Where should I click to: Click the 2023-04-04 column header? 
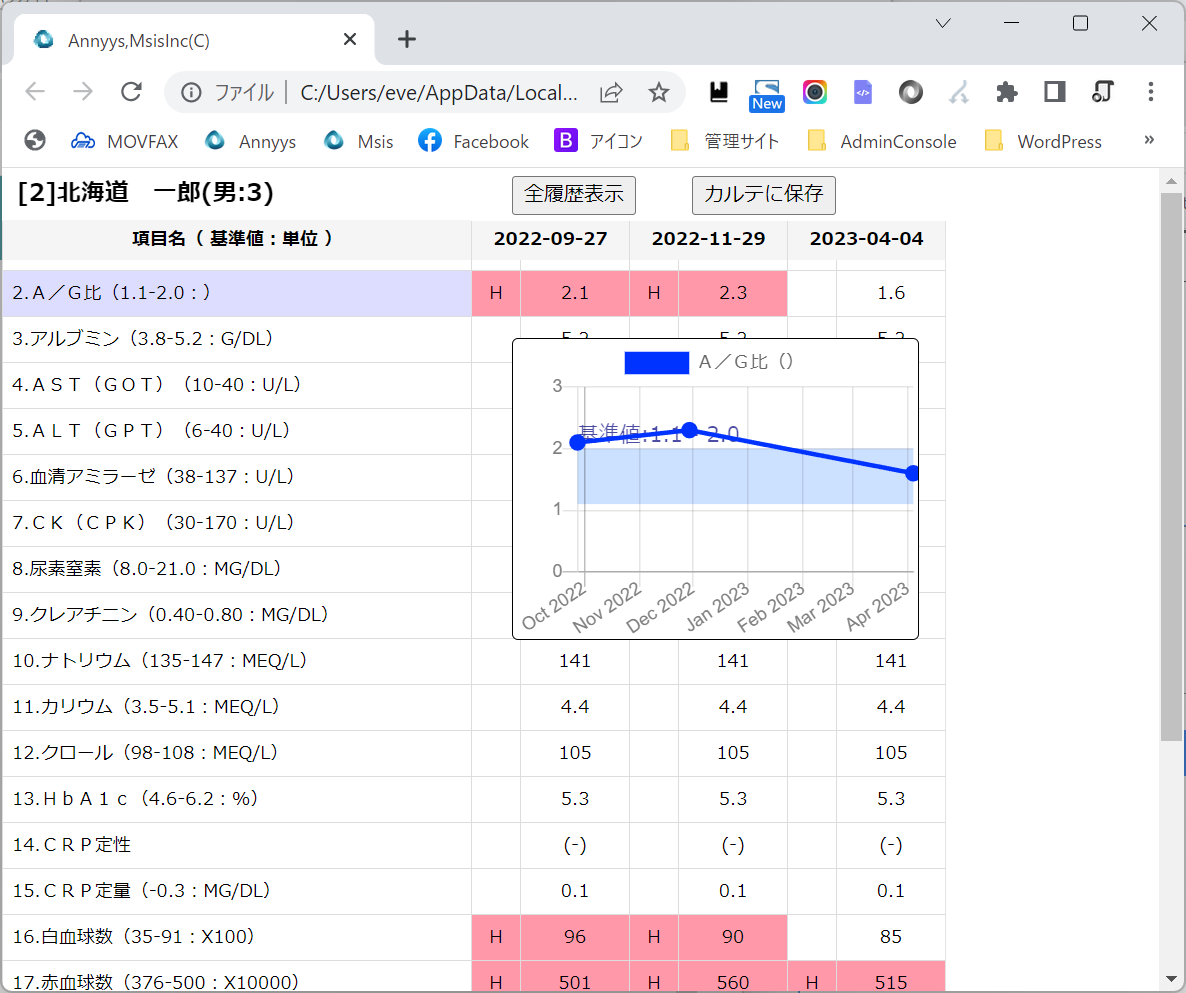point(867,239)
